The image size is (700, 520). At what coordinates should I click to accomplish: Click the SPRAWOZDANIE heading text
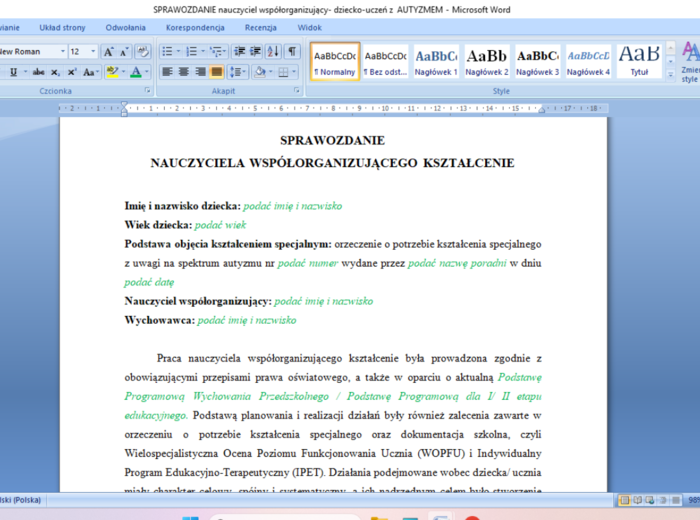click(x=332, y=141)
